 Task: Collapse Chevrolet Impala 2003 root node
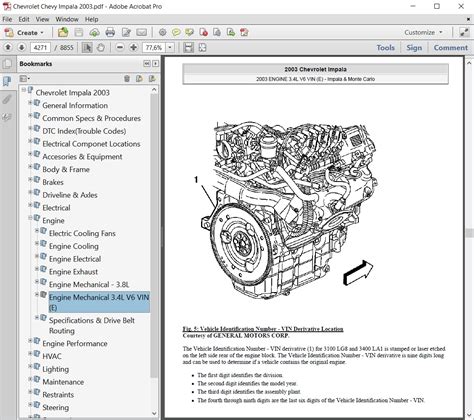pos(23,90)
